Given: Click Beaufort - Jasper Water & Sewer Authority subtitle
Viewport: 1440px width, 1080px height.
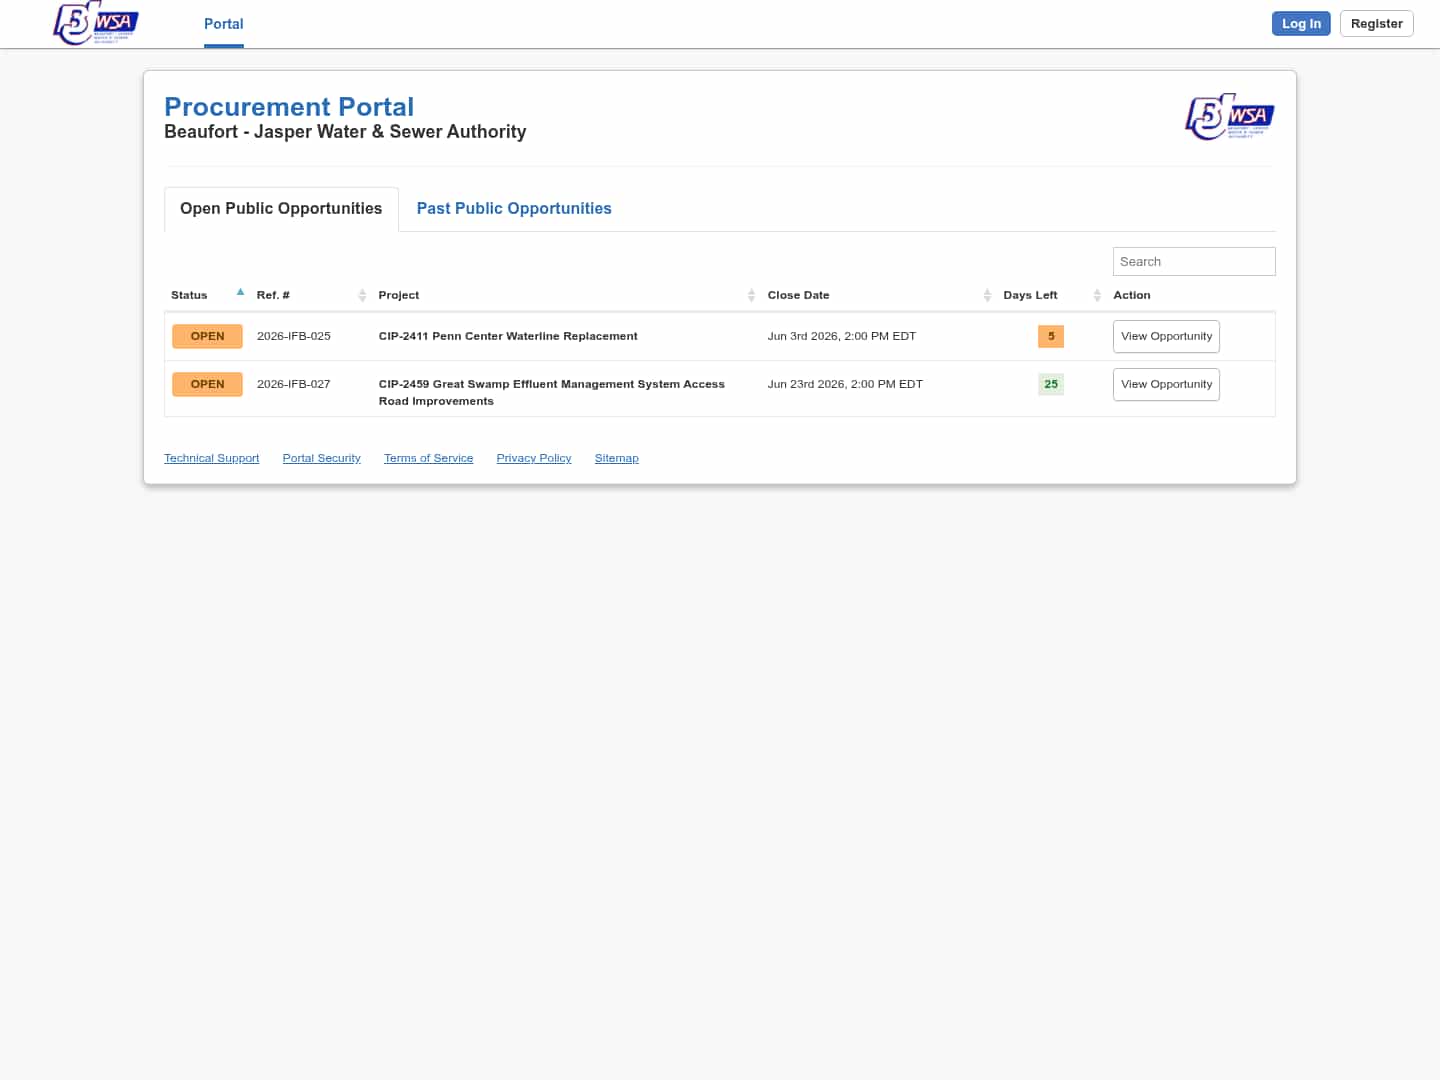Looking at the screenshot, I should [345, 132].
